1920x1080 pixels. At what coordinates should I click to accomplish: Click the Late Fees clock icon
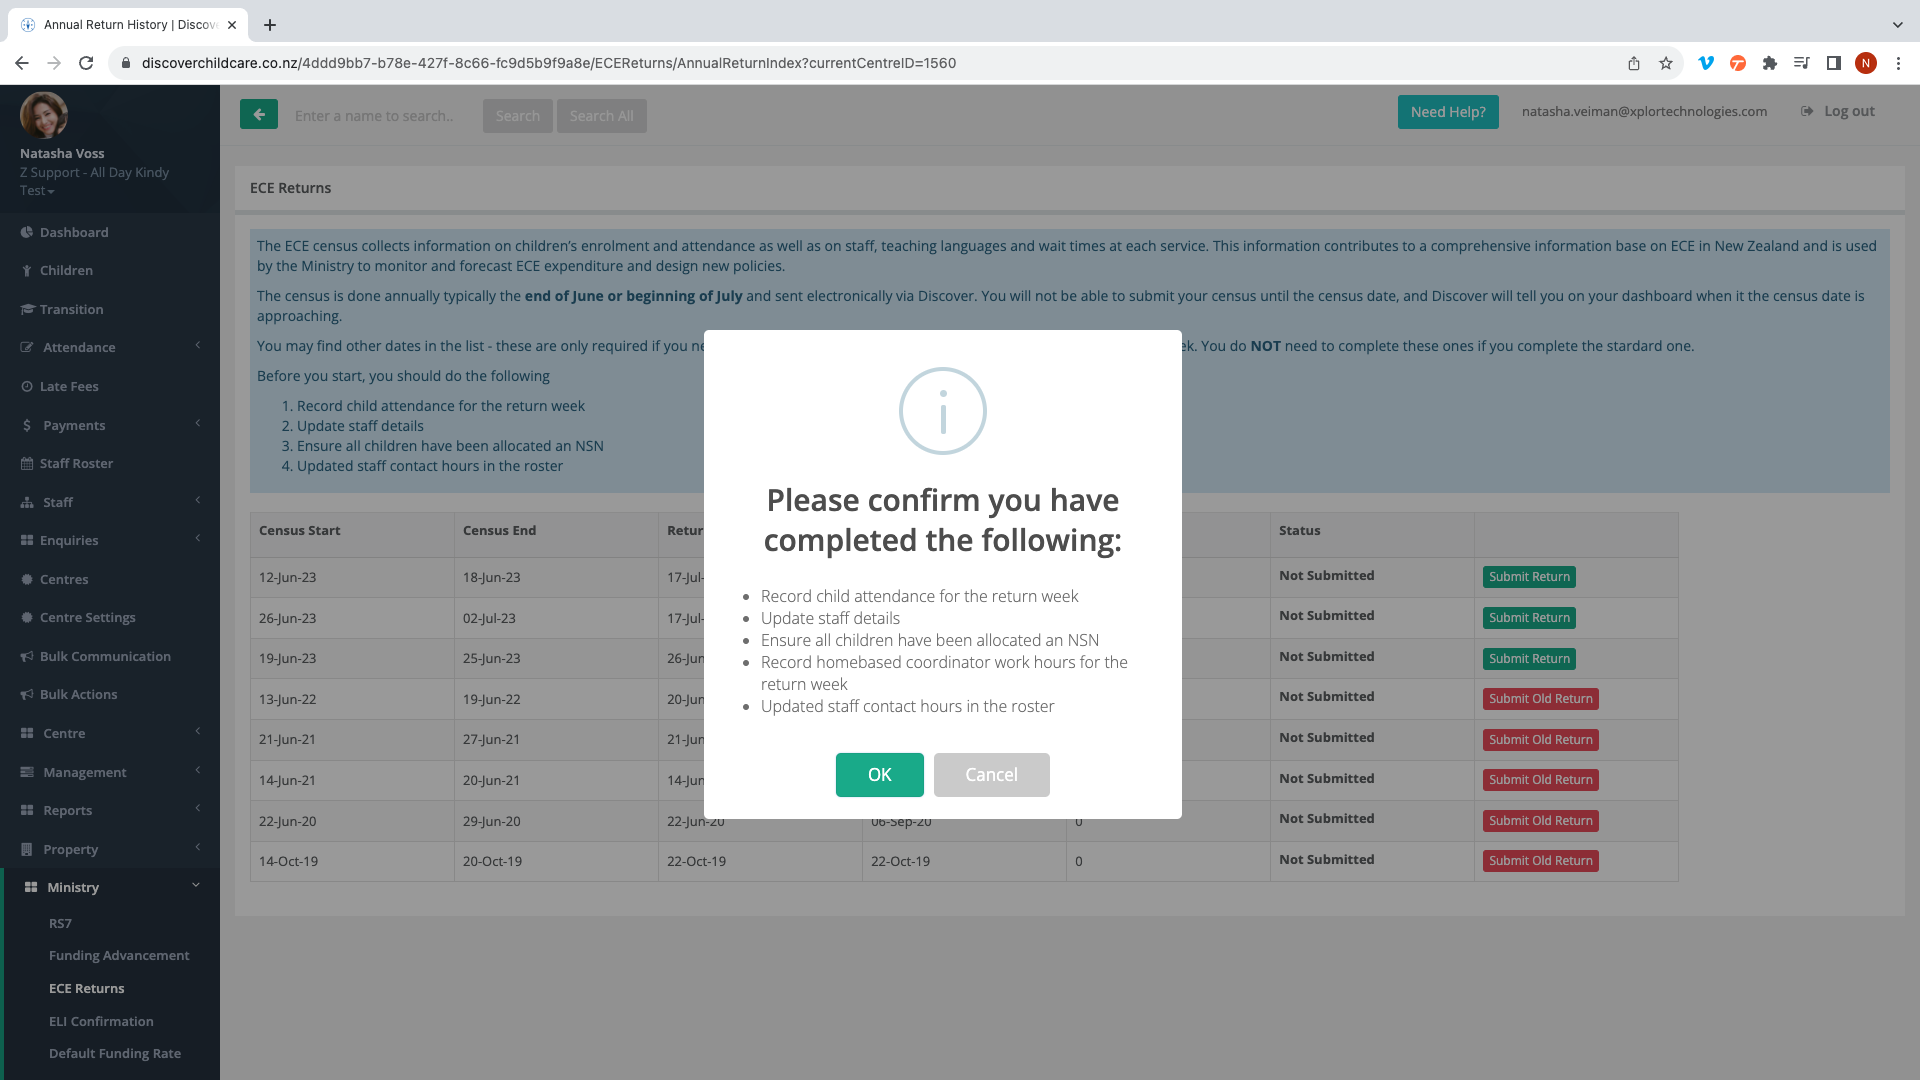[27, 387]
